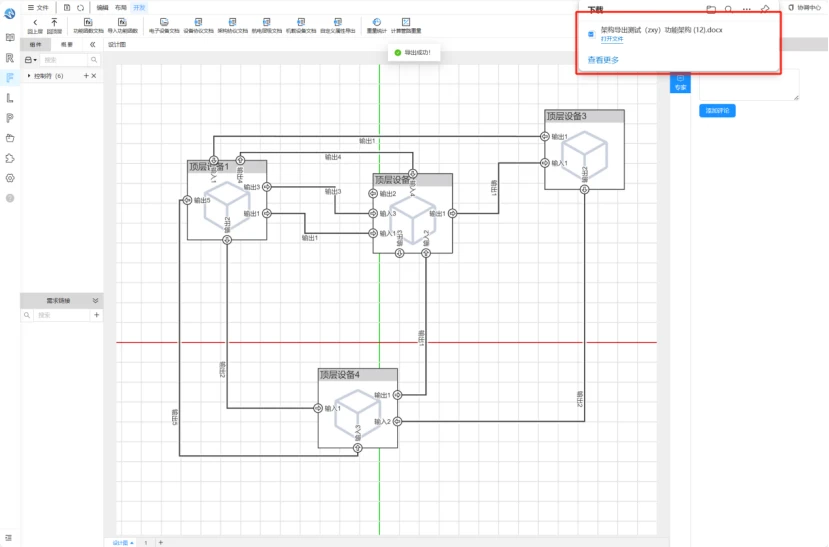Switch to the 概要 panel tab
The height and width of the screenshot is (547, 829).
(x=67, y=44)
